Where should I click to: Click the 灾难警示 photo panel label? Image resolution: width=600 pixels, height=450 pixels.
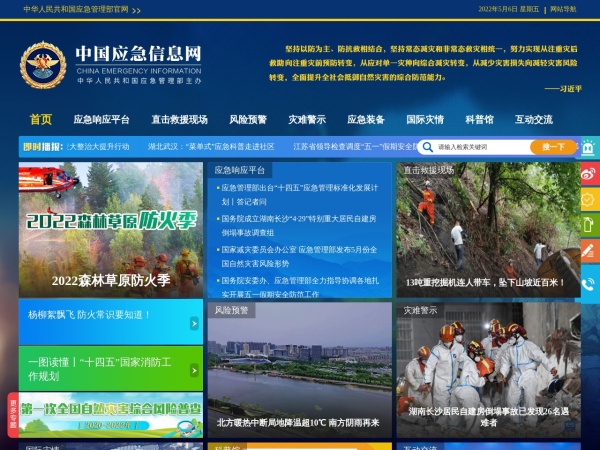420,310
